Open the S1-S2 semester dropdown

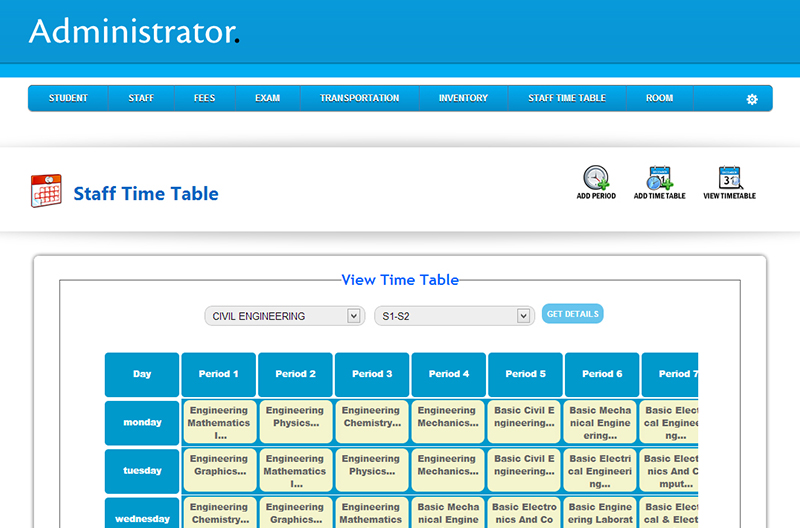pos(452,316)
